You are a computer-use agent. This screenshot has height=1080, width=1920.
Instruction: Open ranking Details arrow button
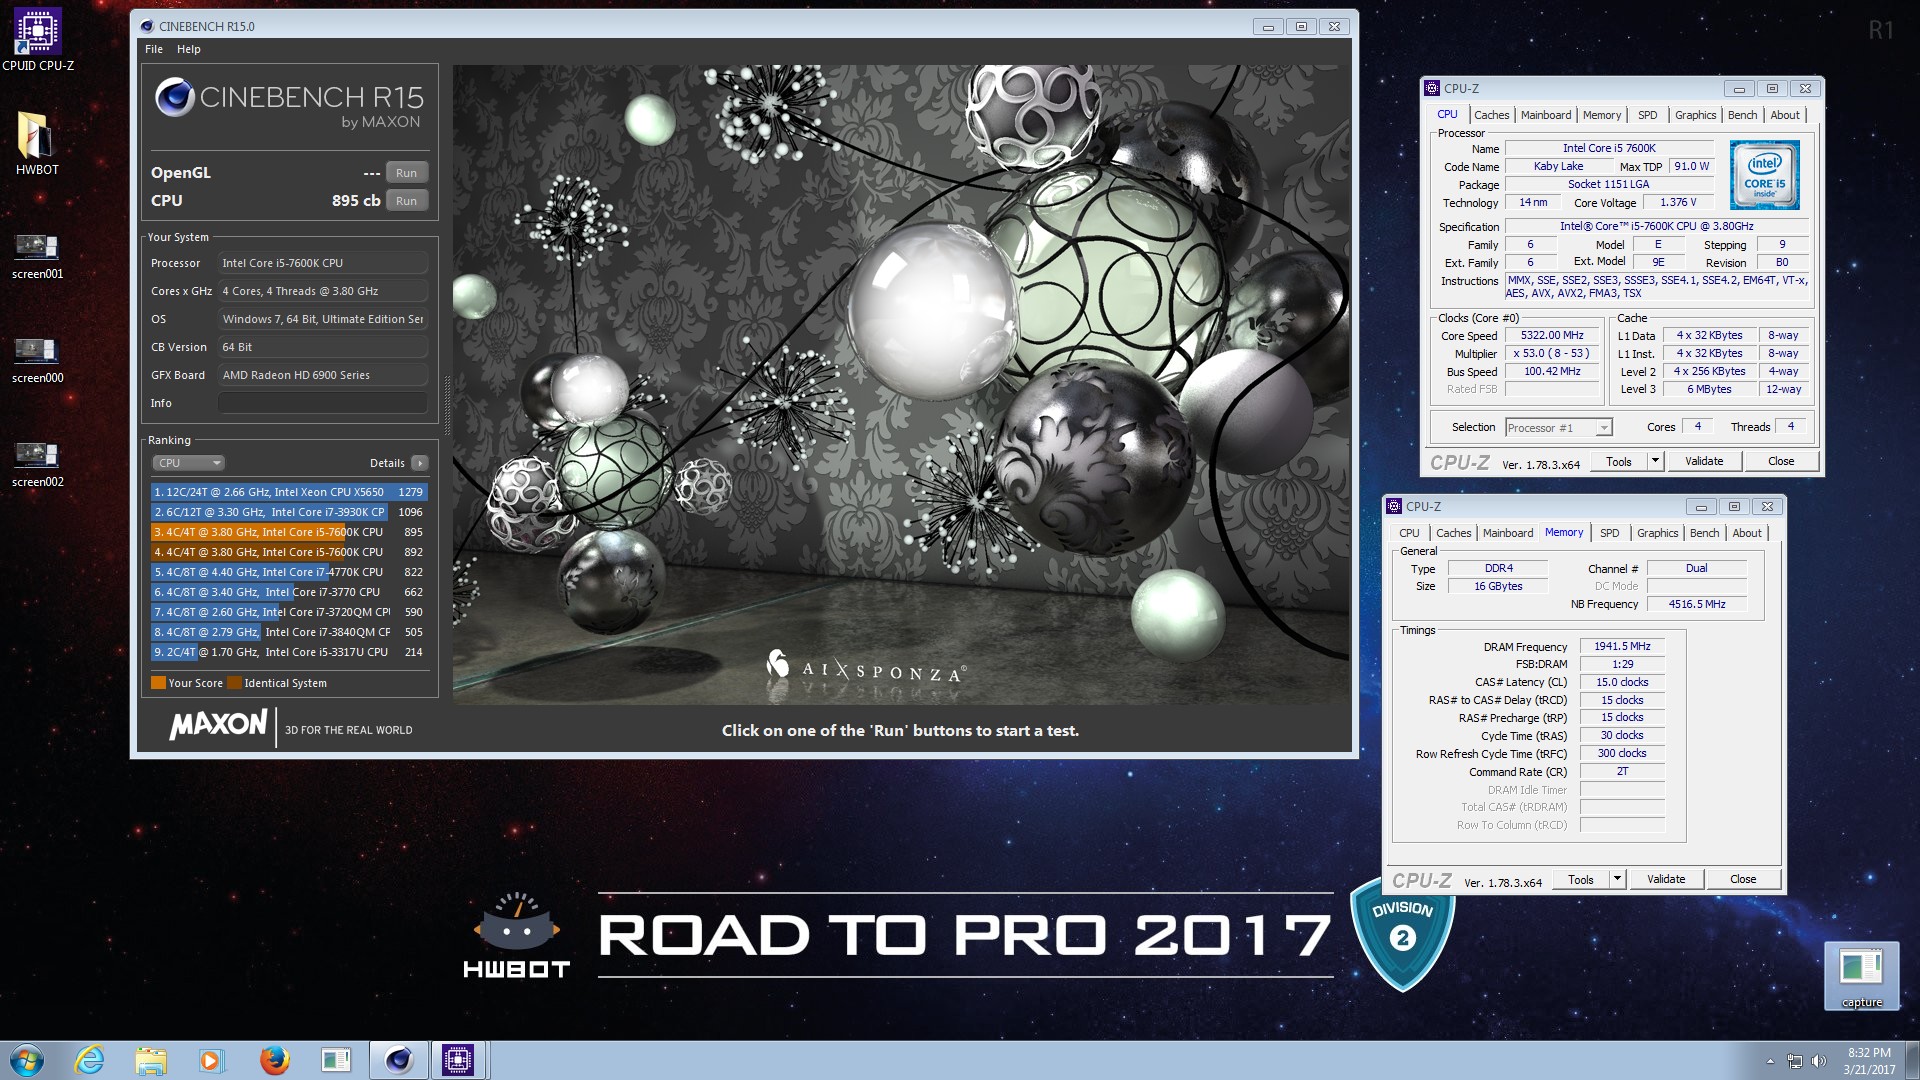[x=420, y=463]
